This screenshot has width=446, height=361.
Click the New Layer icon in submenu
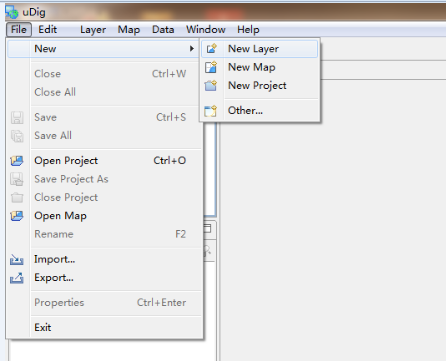click(x=212, y=49)
